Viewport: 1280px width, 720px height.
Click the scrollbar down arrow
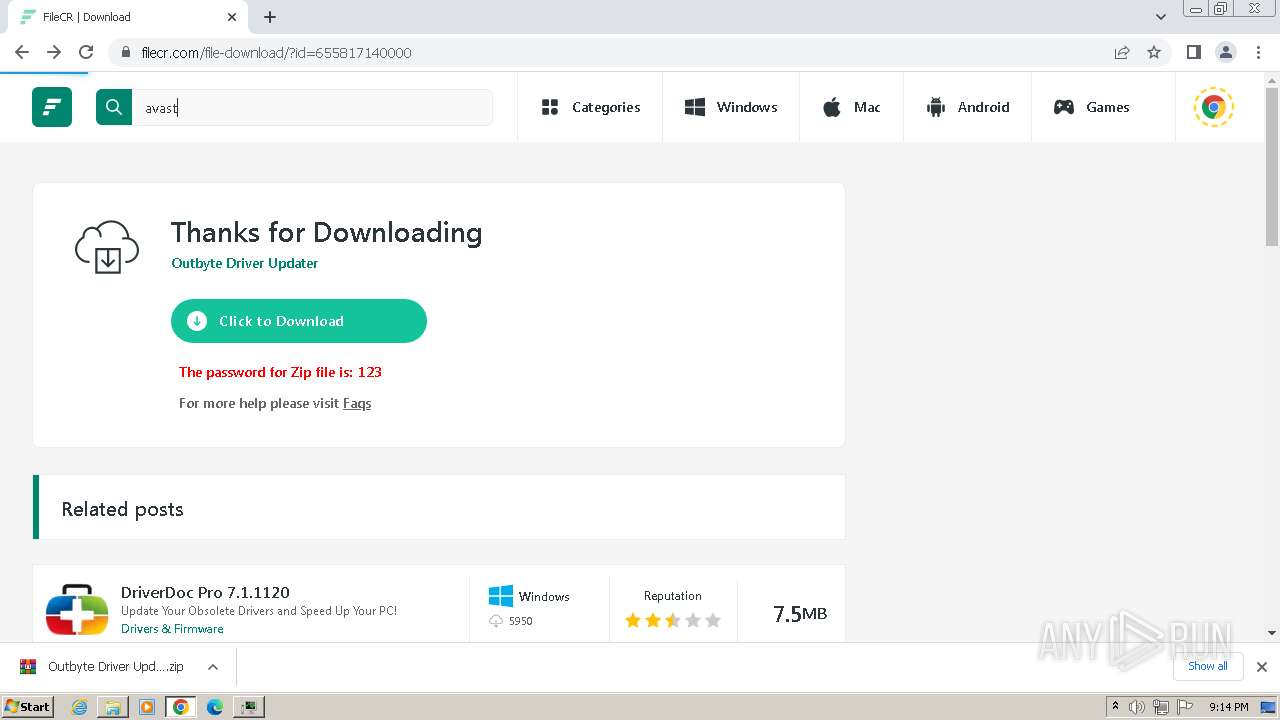[x=1272, y=632]
